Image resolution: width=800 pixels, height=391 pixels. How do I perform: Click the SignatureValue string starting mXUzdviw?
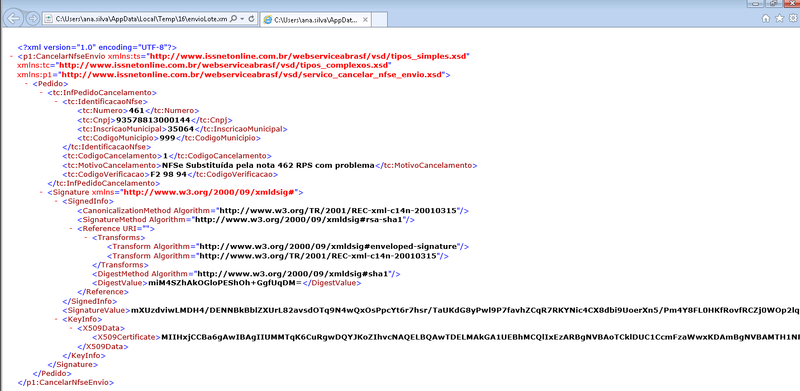[x=465, y=310]
